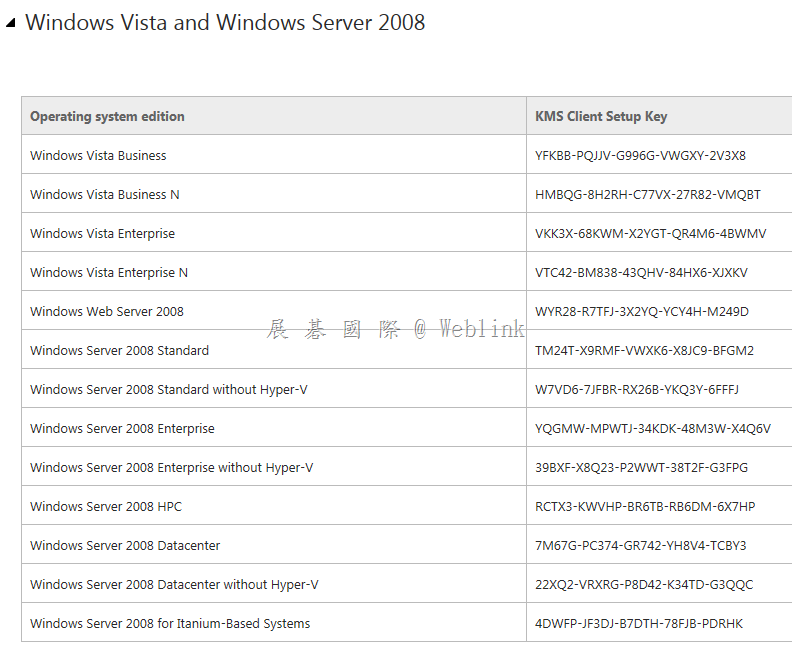This screenshot has height=667, width=792.
Task: Select Windows Server 2008 Standard without Hyper-V
Action: pyautogui.click(x=169, y=390)
